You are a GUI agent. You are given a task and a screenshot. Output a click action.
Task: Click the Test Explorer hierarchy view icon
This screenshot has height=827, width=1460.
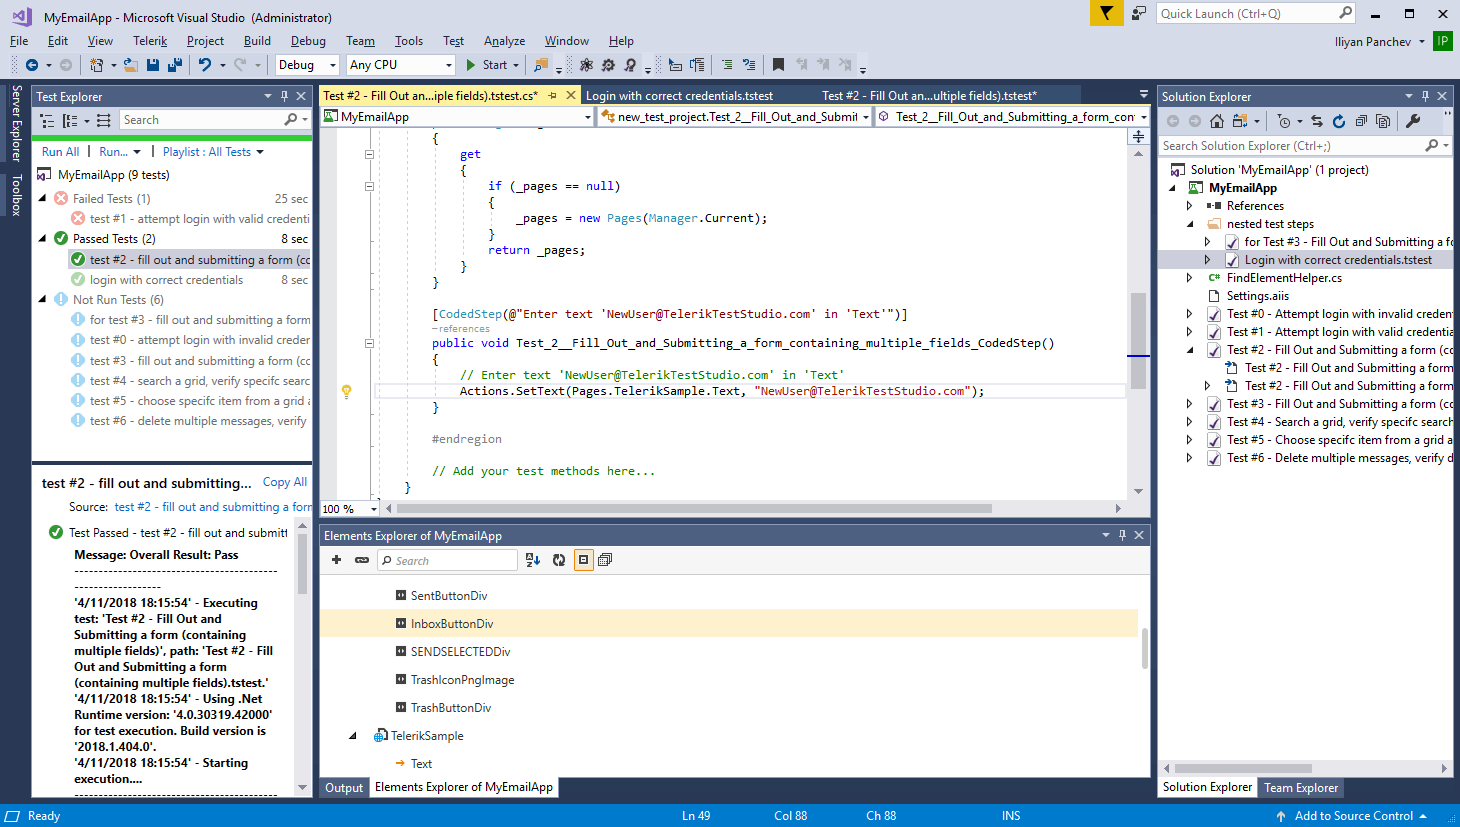pos(47,120)
